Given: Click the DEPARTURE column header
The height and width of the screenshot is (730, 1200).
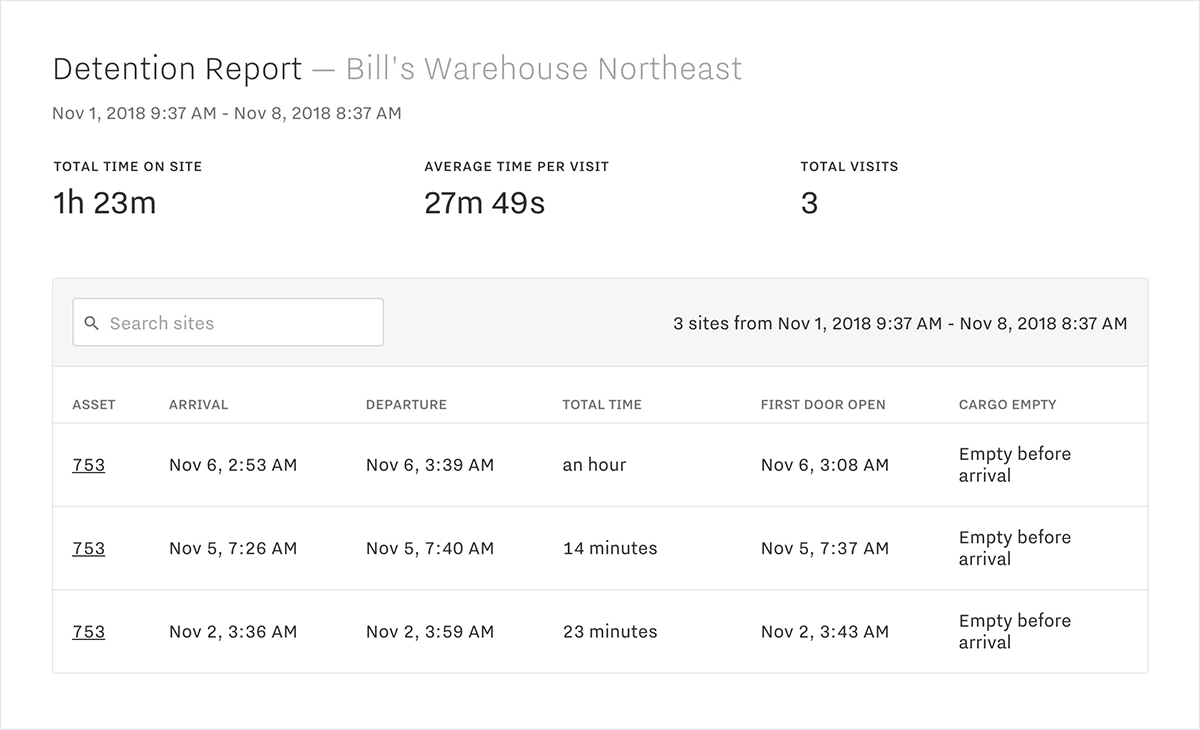Looking at the screenshot, I should (406, 405).
